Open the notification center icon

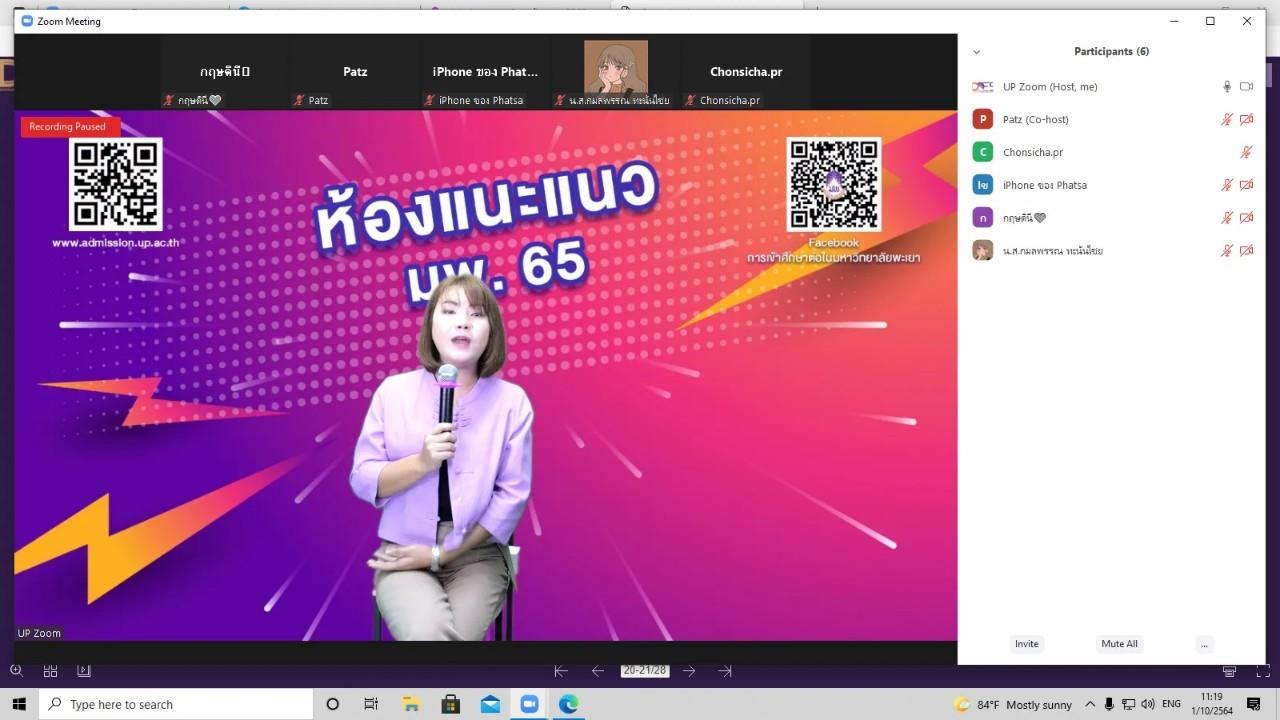[x=1254, y=705]
